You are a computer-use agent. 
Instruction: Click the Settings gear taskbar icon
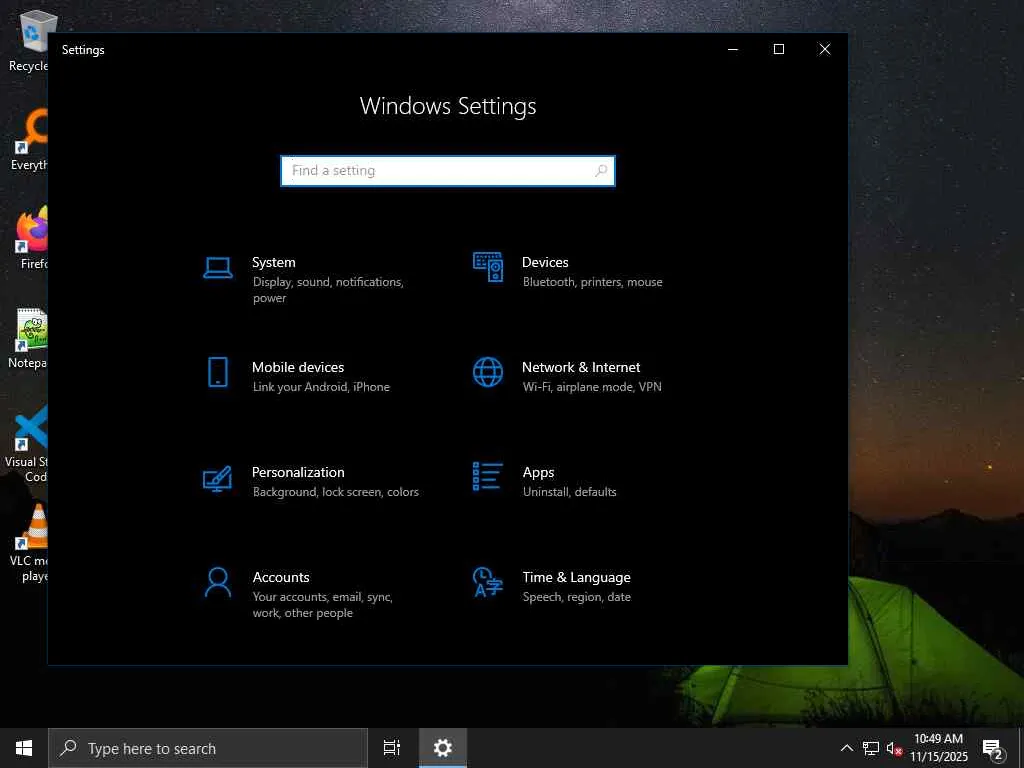(x=443, y=748)
